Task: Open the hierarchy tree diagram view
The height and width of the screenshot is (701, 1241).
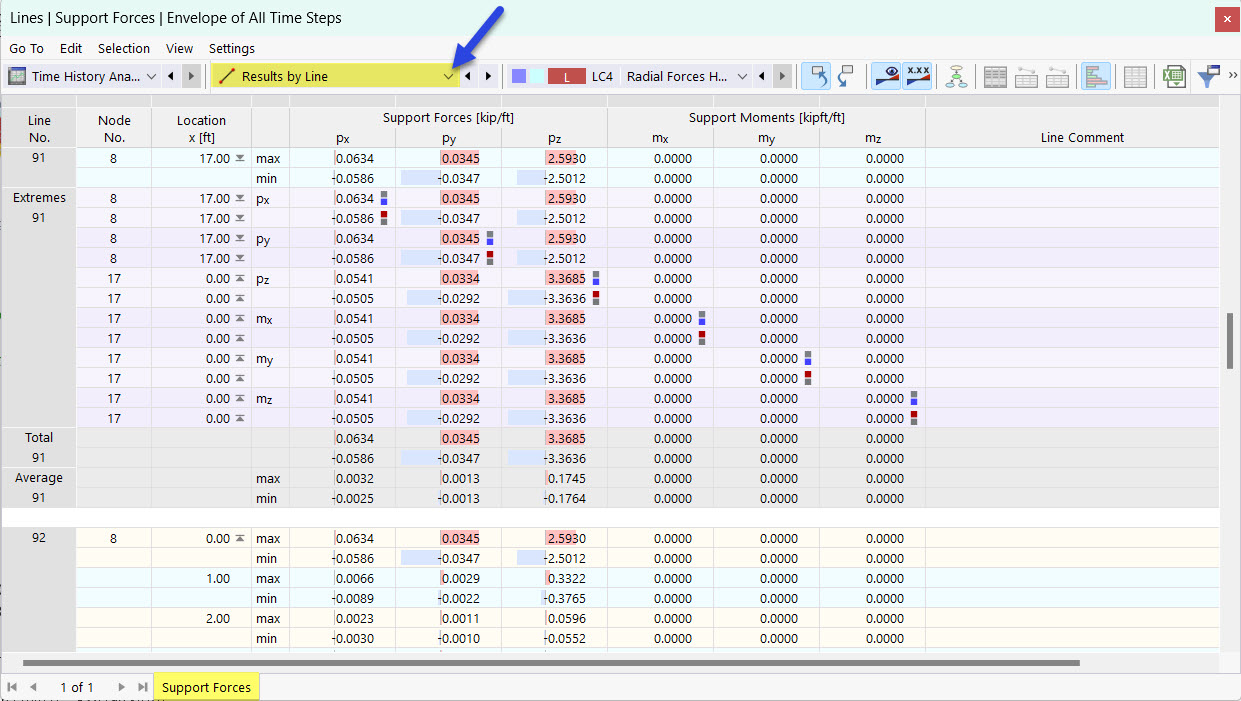Action: click(x=956, y=76)
